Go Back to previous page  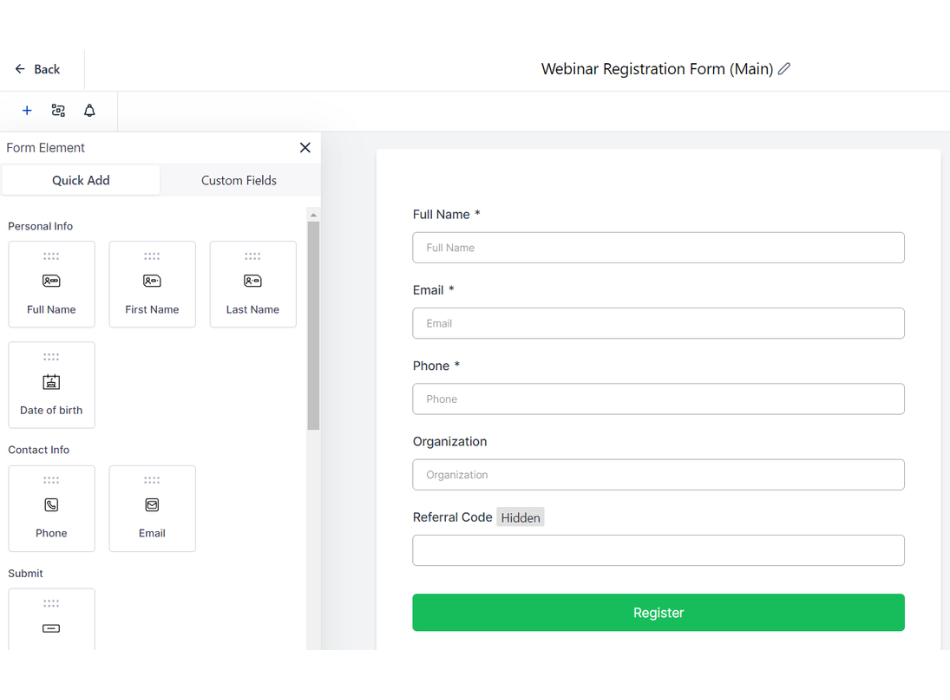pos(37,69)
